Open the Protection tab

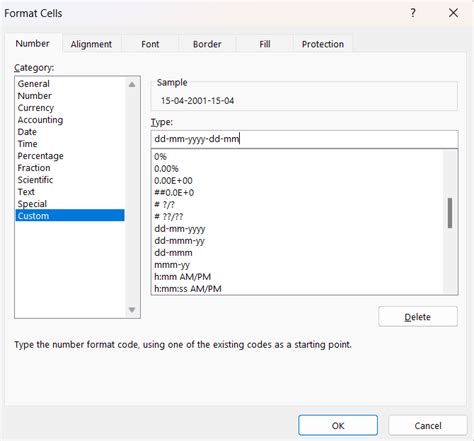[323, 44]
